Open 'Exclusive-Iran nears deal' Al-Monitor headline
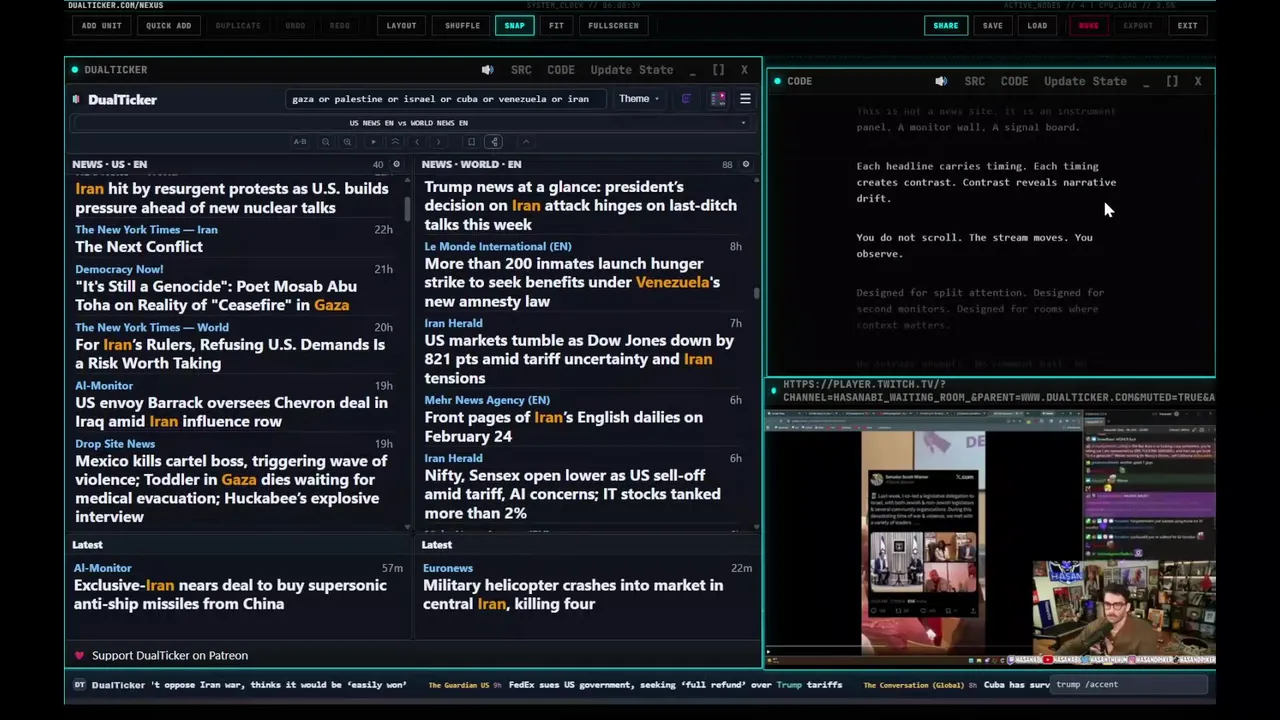This screenshot has width=1280, height=720. tap(230, 595)
